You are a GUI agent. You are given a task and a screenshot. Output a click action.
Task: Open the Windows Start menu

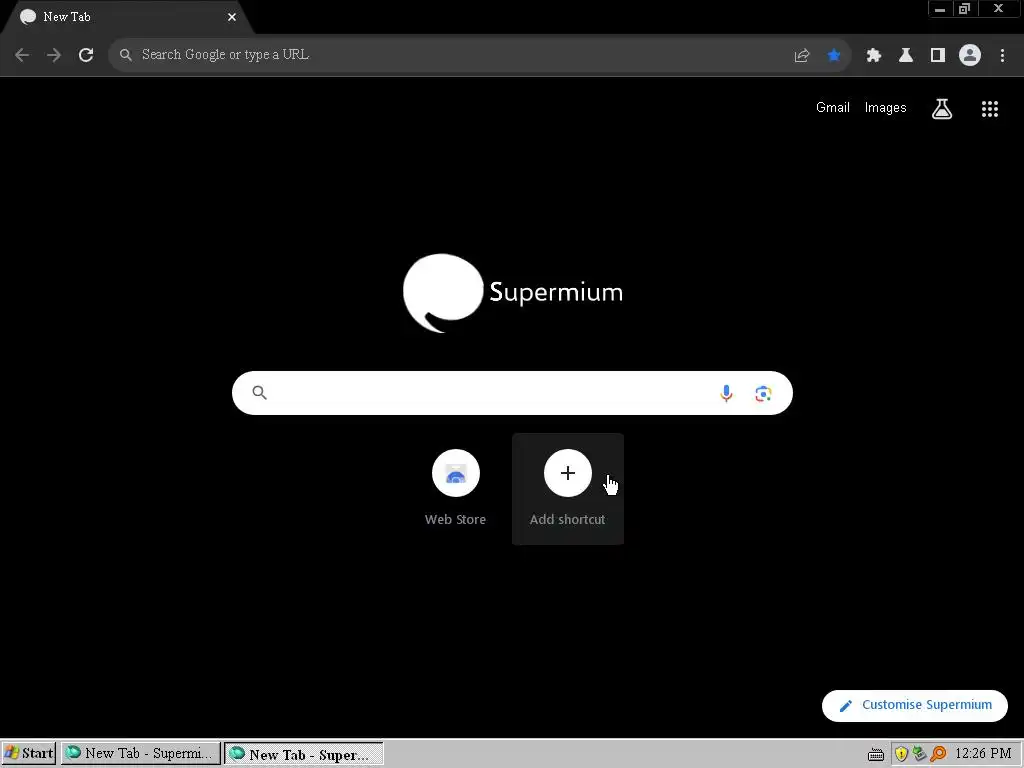[x=29, y=754]
